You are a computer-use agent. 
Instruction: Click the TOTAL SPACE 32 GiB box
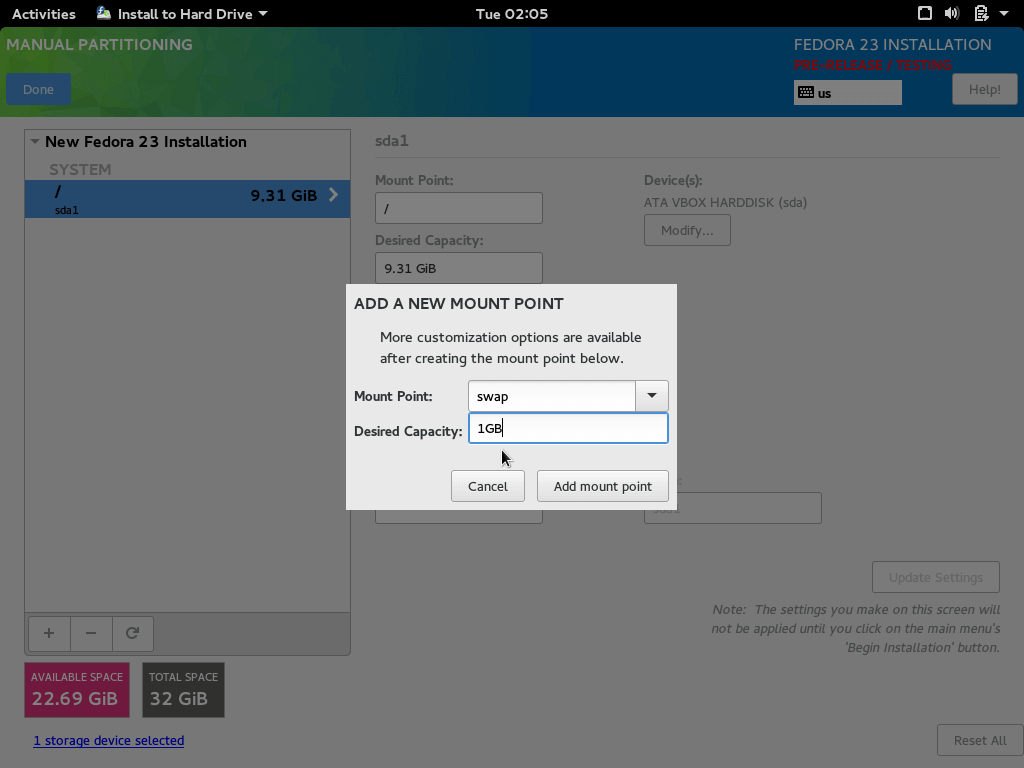184,690
